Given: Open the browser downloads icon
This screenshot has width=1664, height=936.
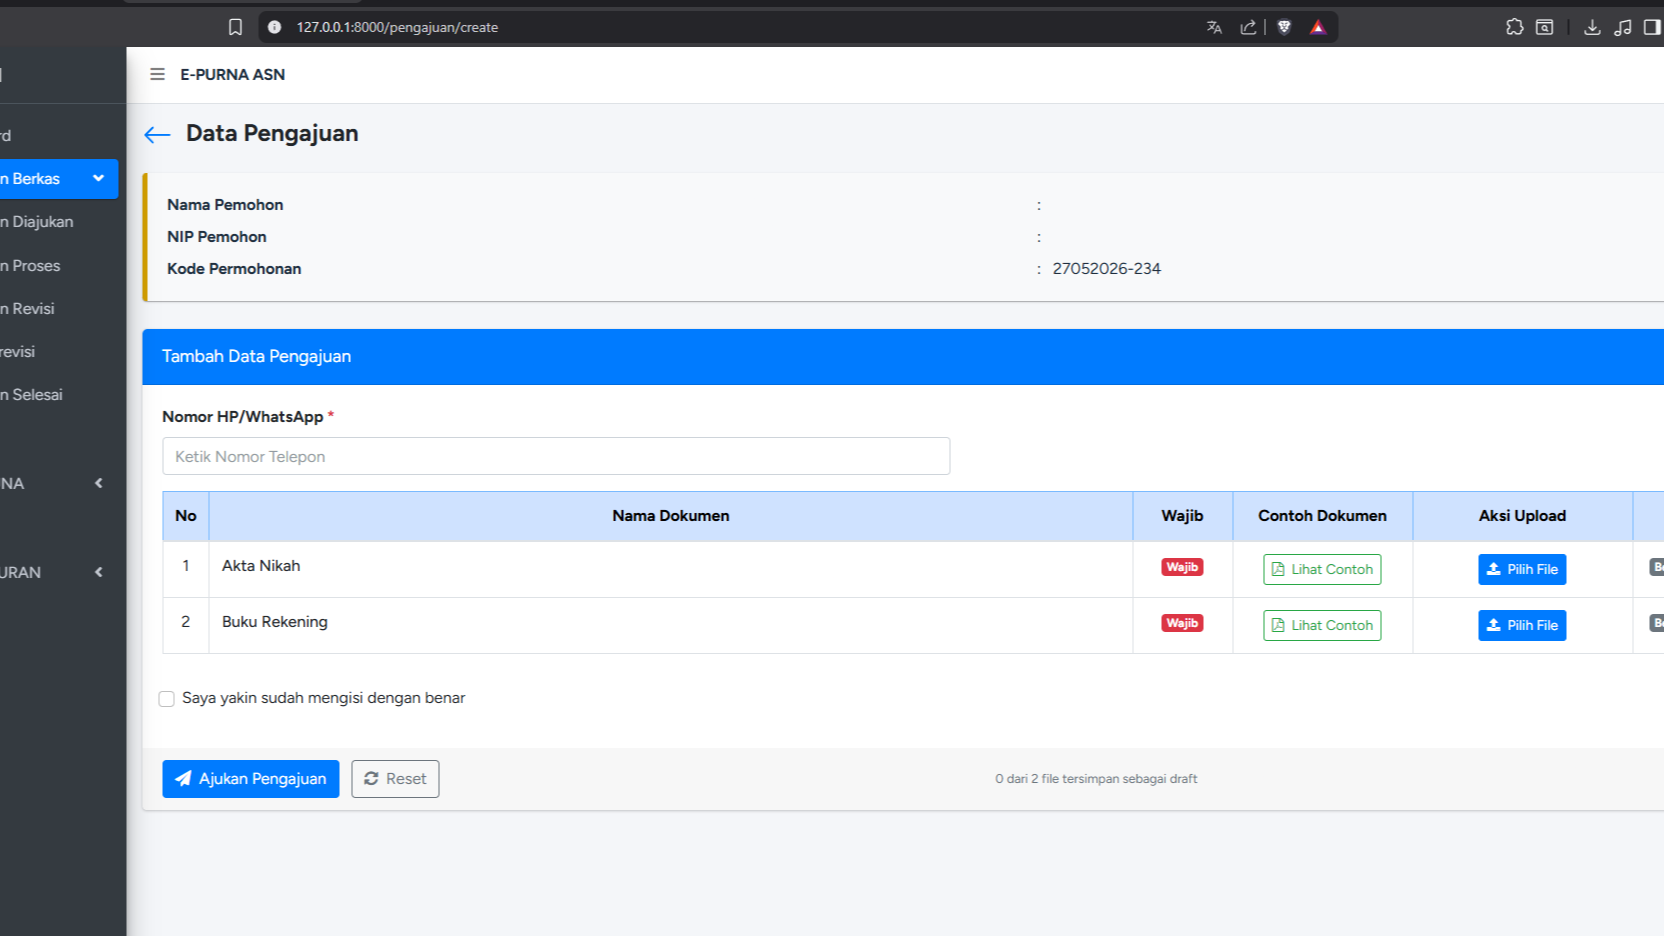Looking at the screenshot, I should point(1592,27).
